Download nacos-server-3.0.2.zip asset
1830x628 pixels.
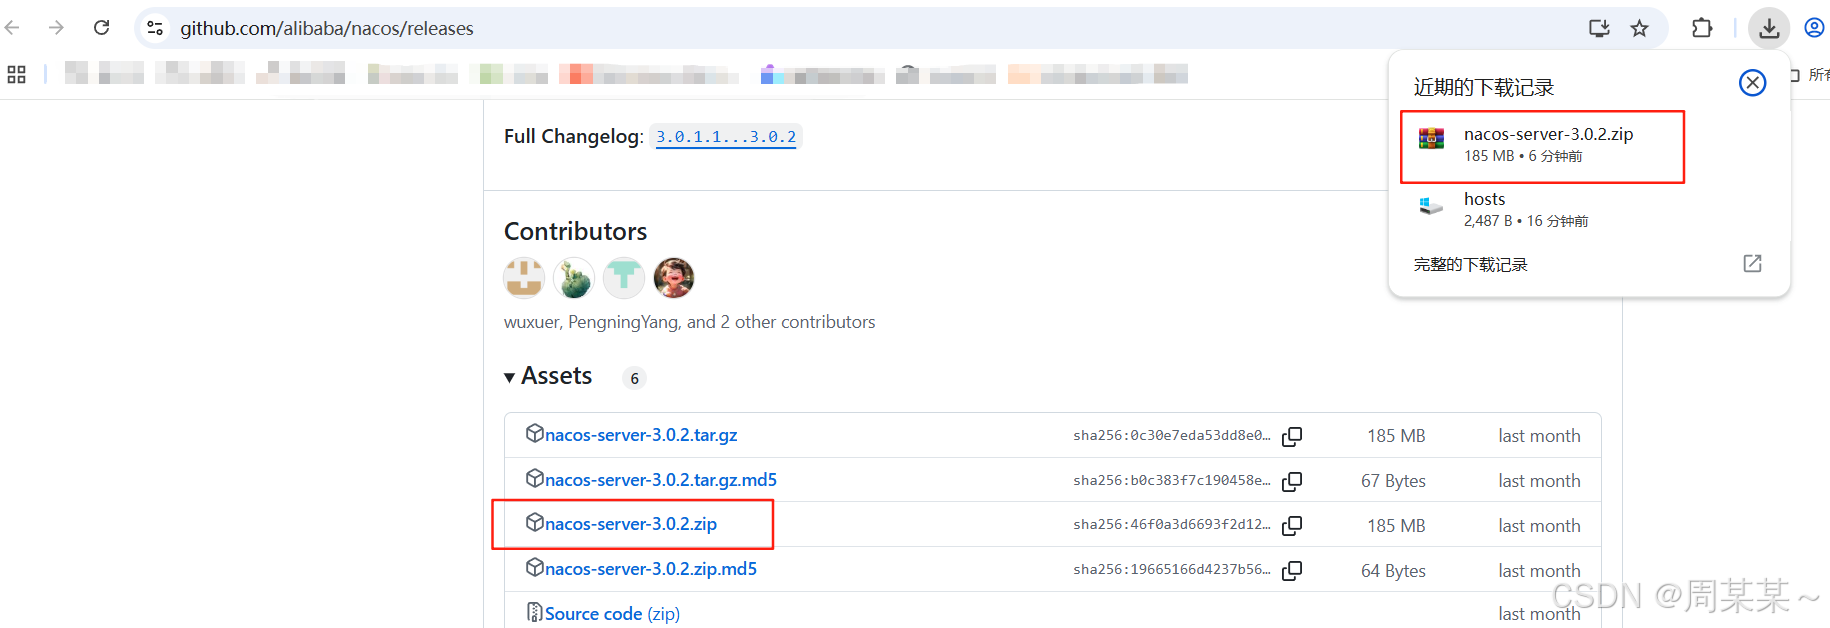631,524
